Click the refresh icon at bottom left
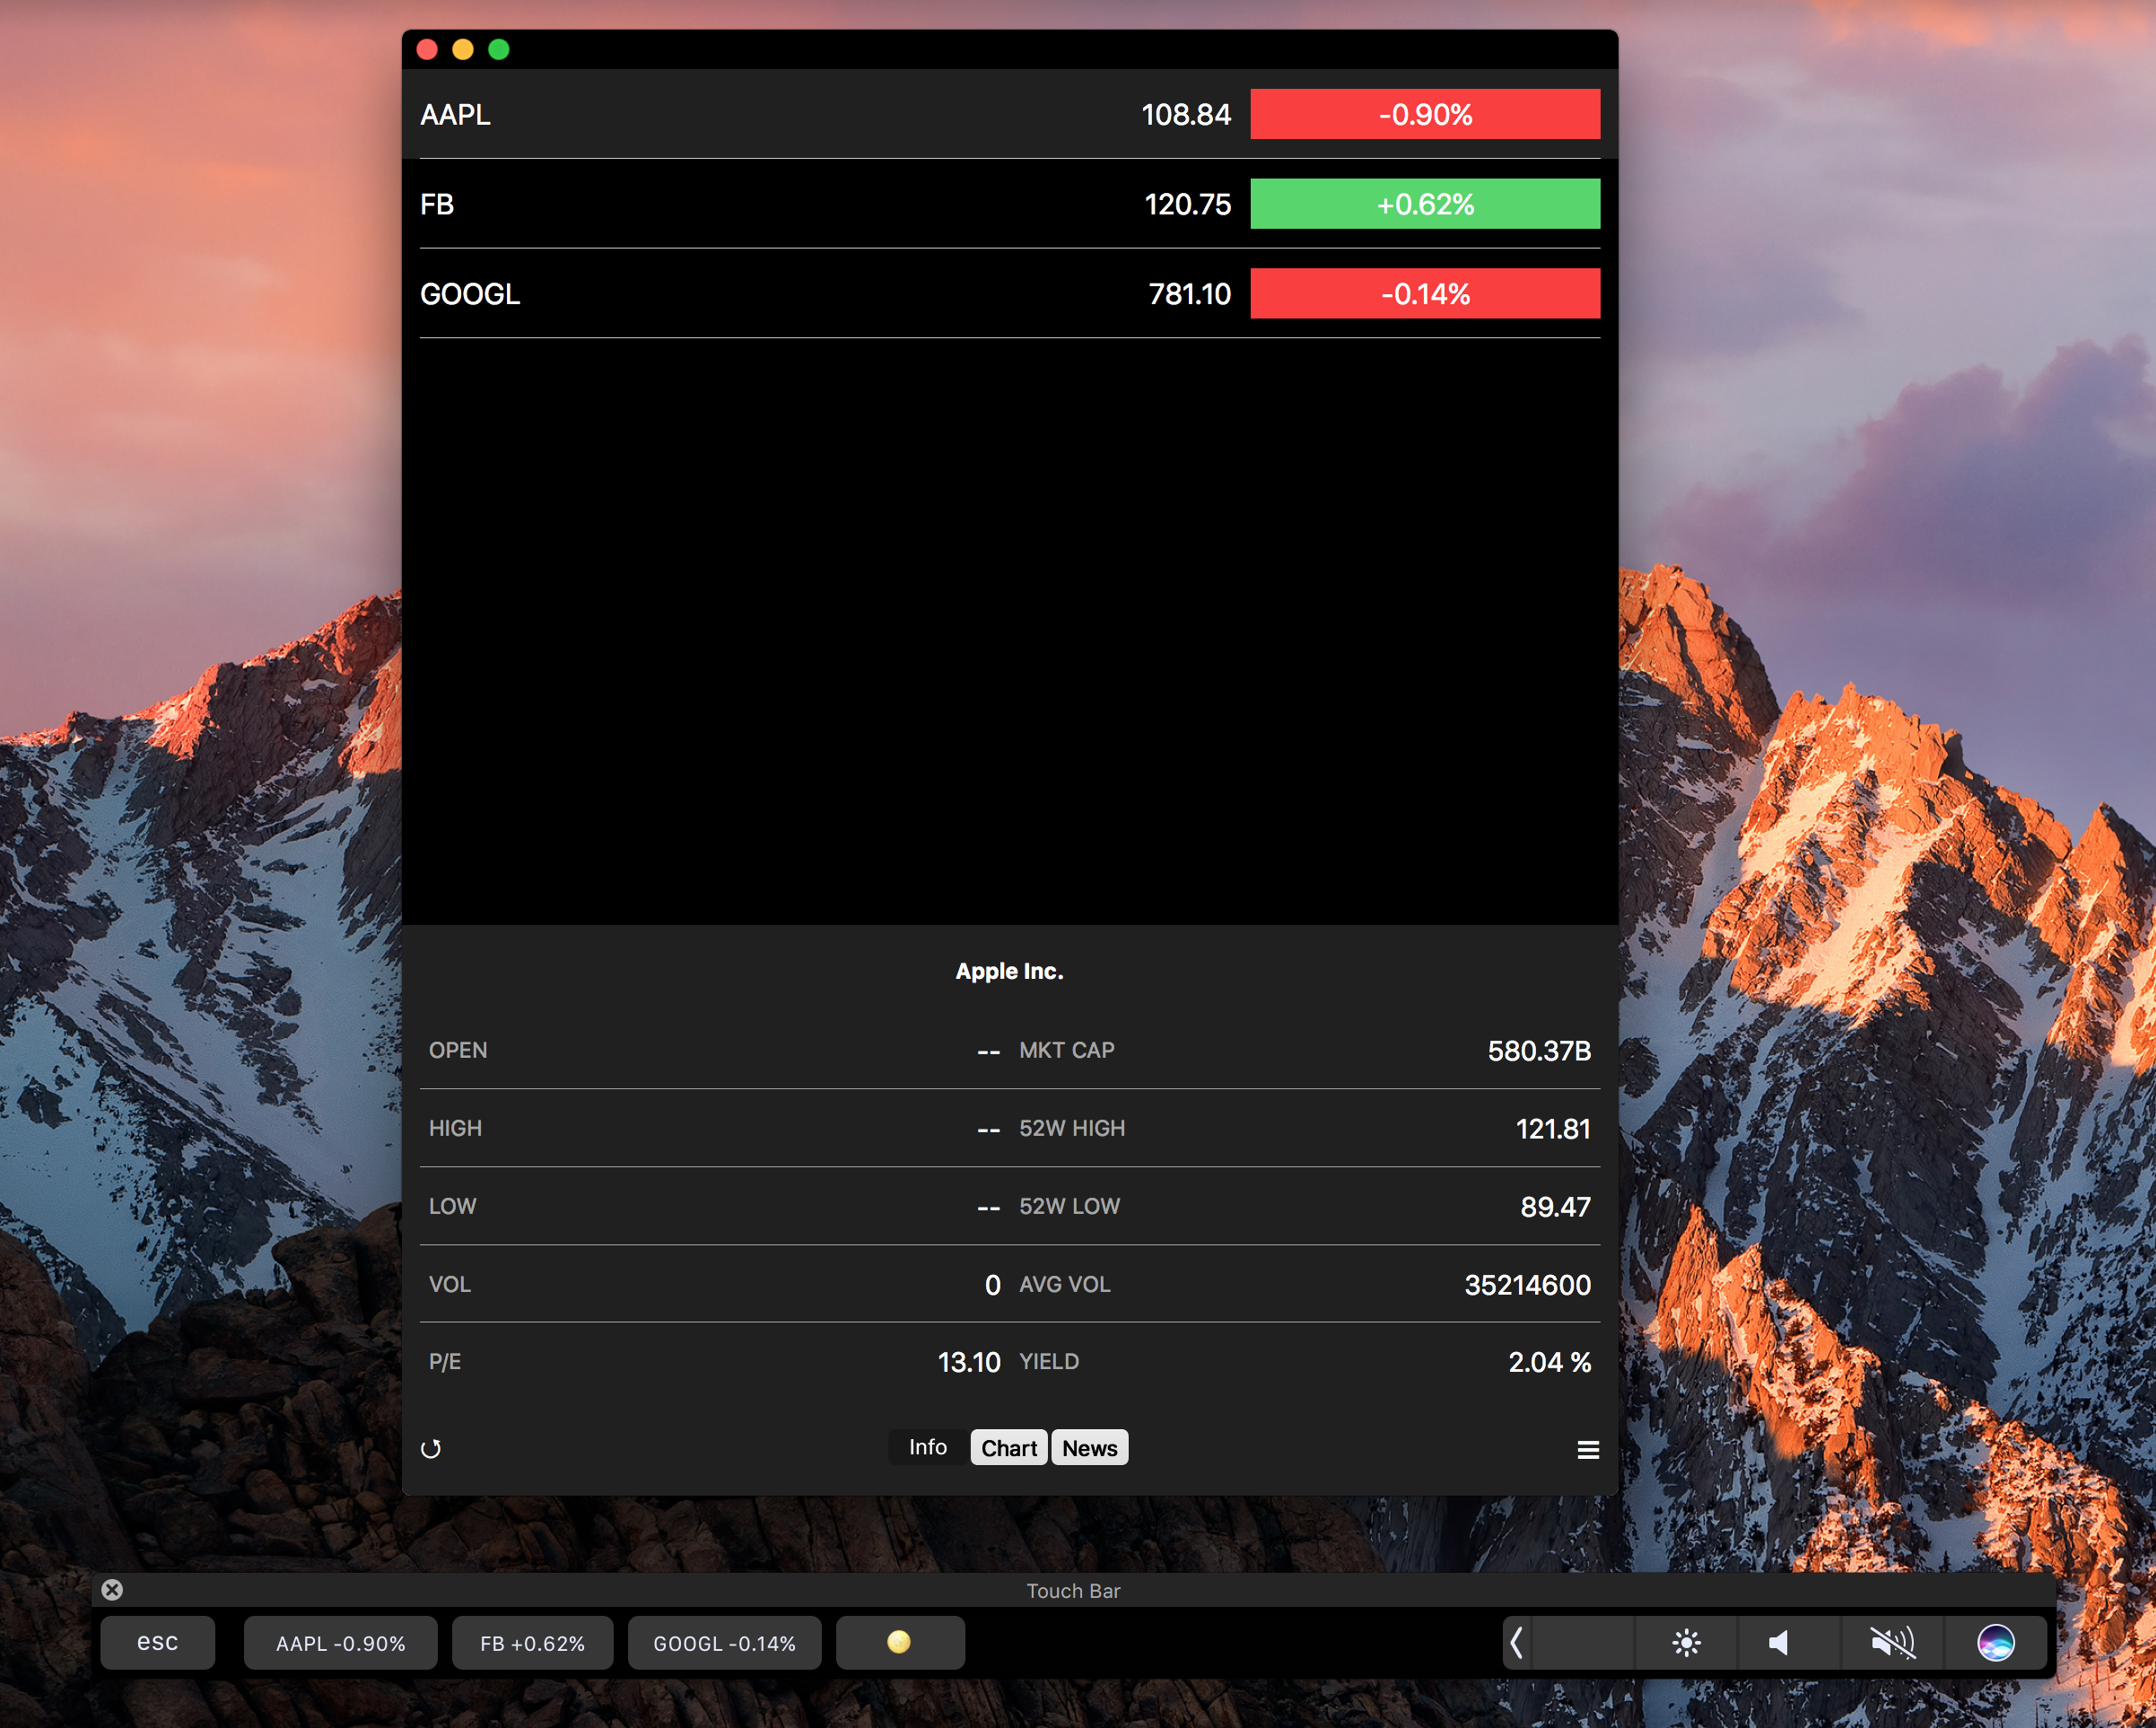The image size is (2156, 1728). 431,1448
